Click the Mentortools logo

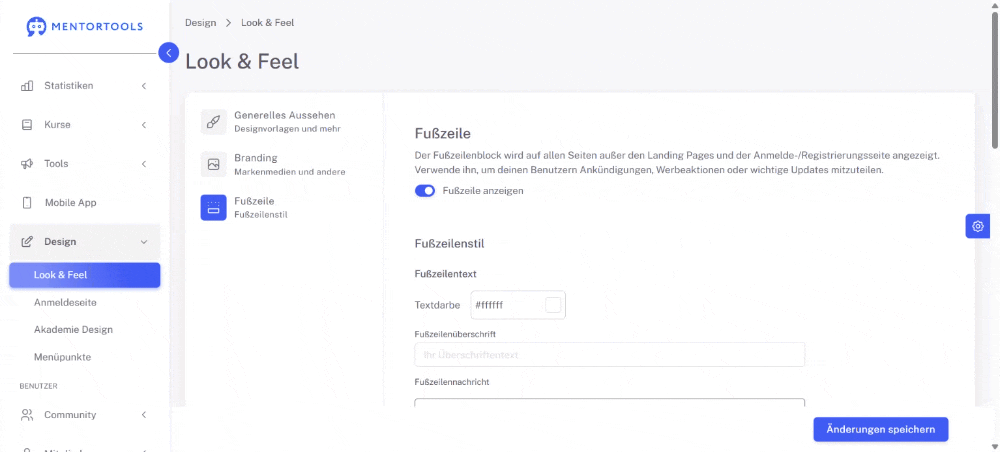85,26
